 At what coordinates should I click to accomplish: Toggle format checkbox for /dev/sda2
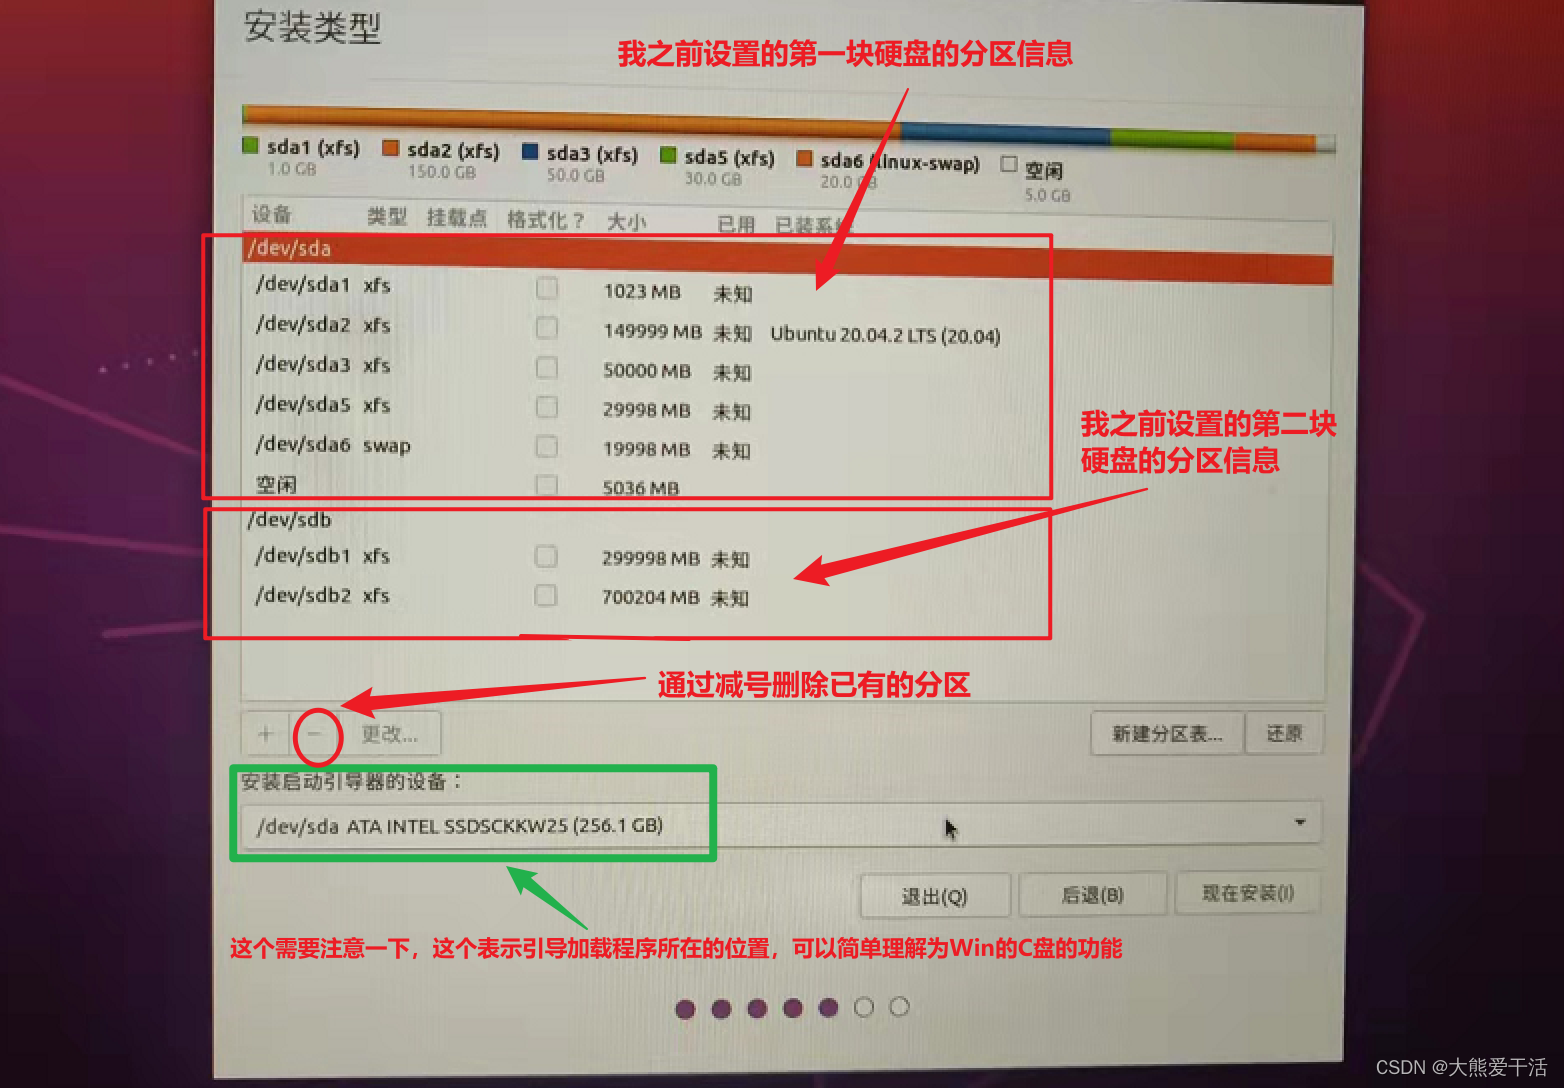(x=547, y=328)
